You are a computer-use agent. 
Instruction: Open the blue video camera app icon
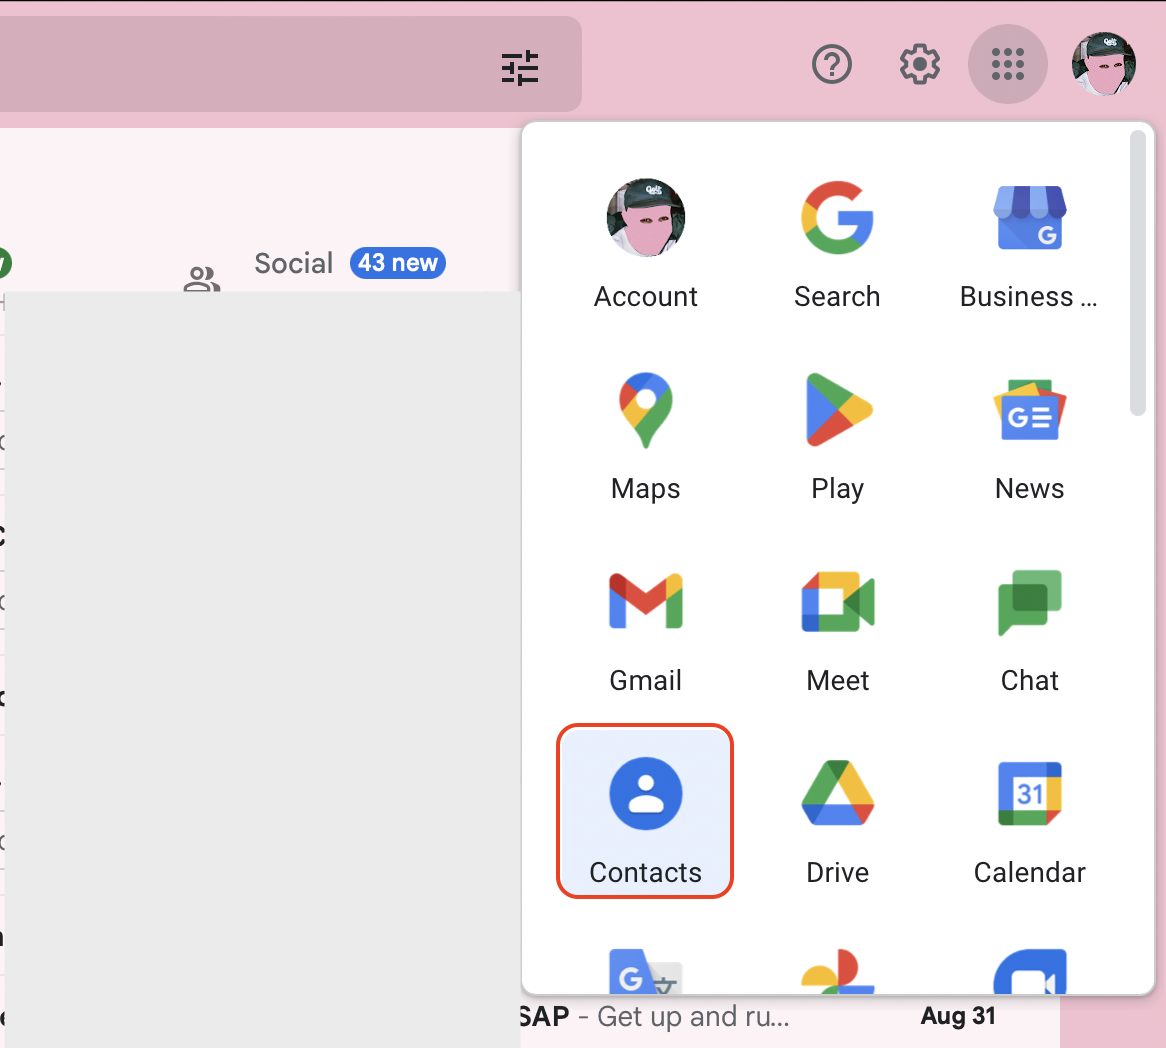click(x=1029, y=970)
